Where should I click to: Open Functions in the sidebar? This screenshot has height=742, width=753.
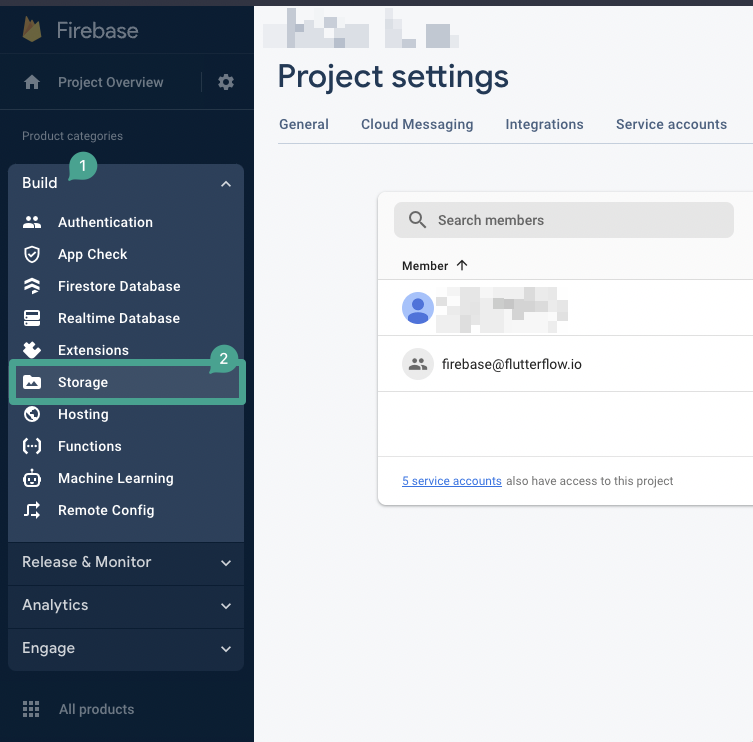90,446
